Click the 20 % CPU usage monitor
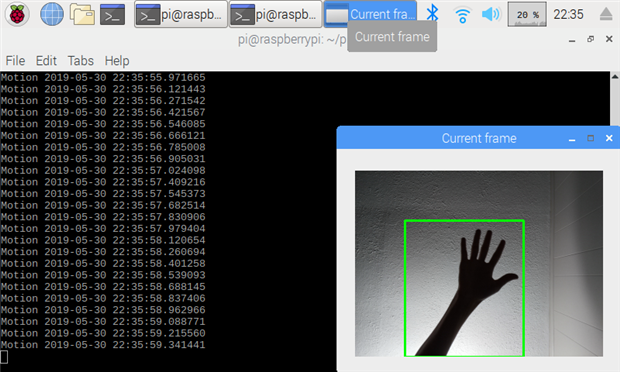Screen dimensions: 620x372 (x=527, y=14)
